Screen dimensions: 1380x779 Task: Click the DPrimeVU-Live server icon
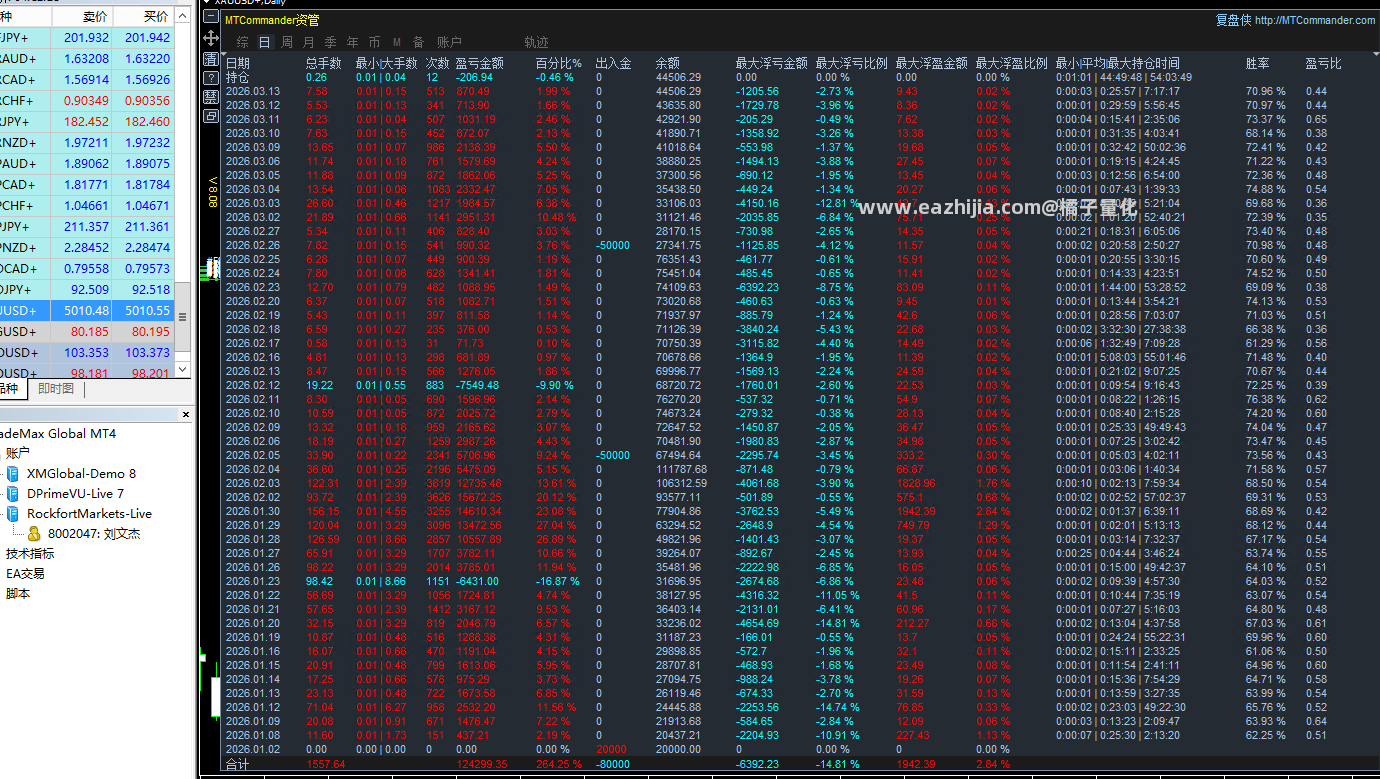pyautogui.click(x=12, y=494)
